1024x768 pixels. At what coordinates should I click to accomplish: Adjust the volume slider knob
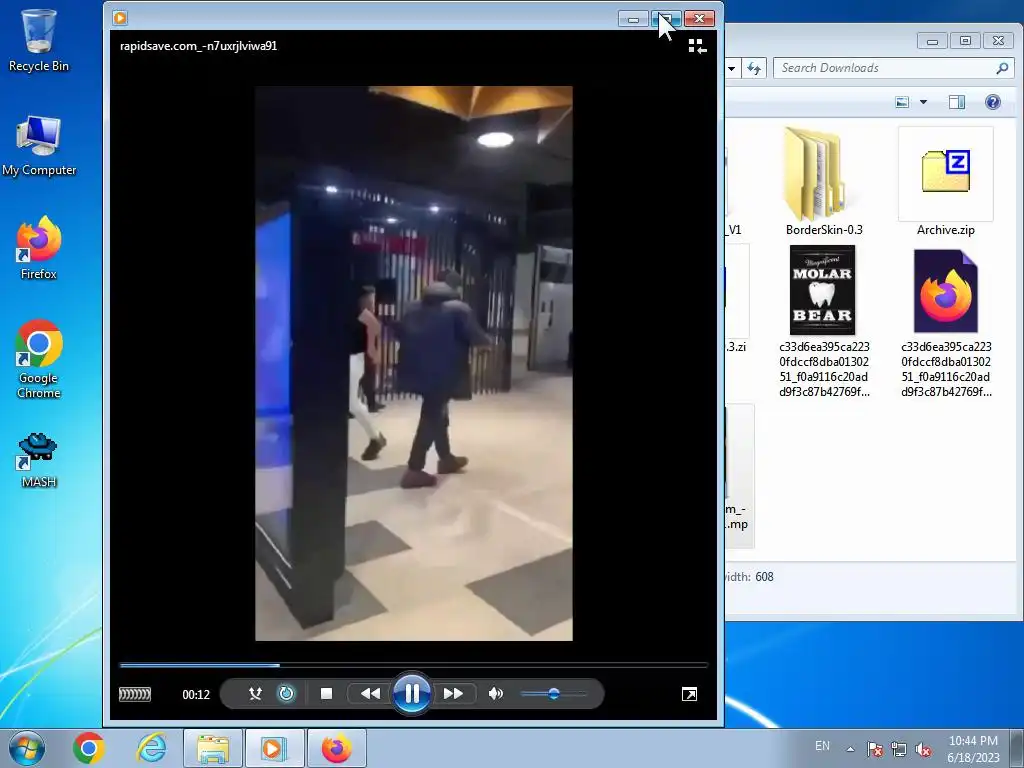point(553,694)
